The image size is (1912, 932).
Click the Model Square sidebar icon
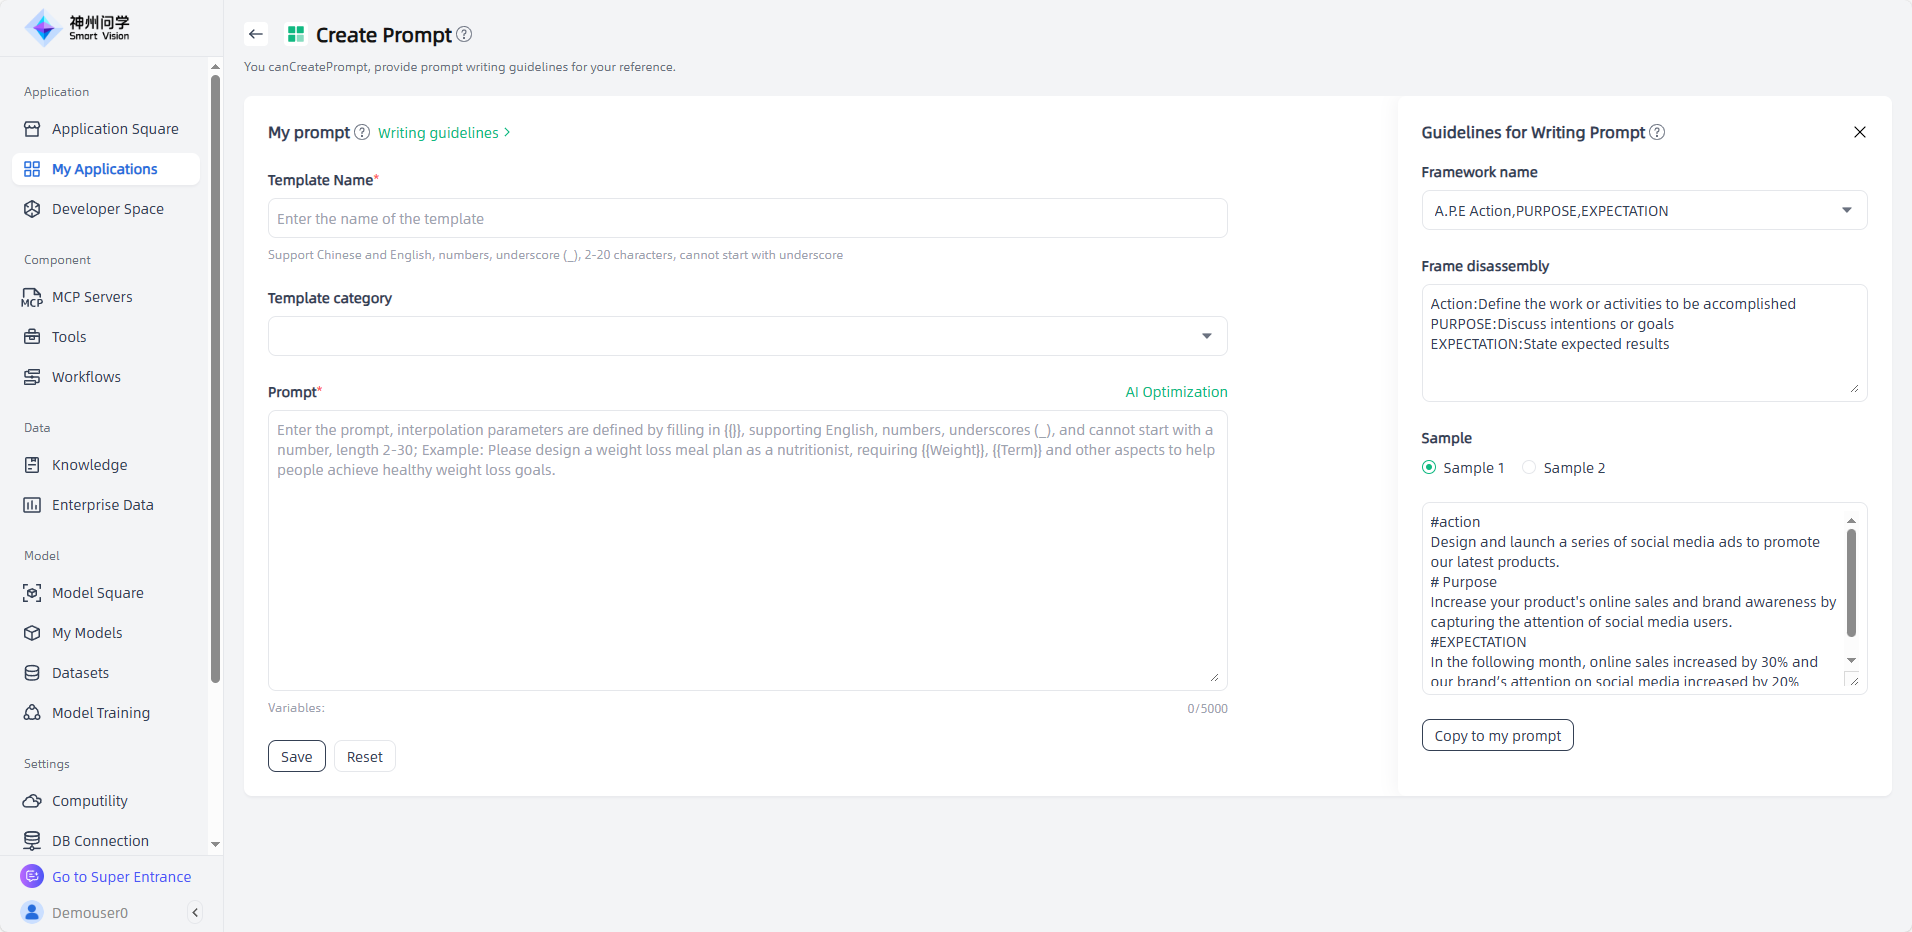coord(32,593)
